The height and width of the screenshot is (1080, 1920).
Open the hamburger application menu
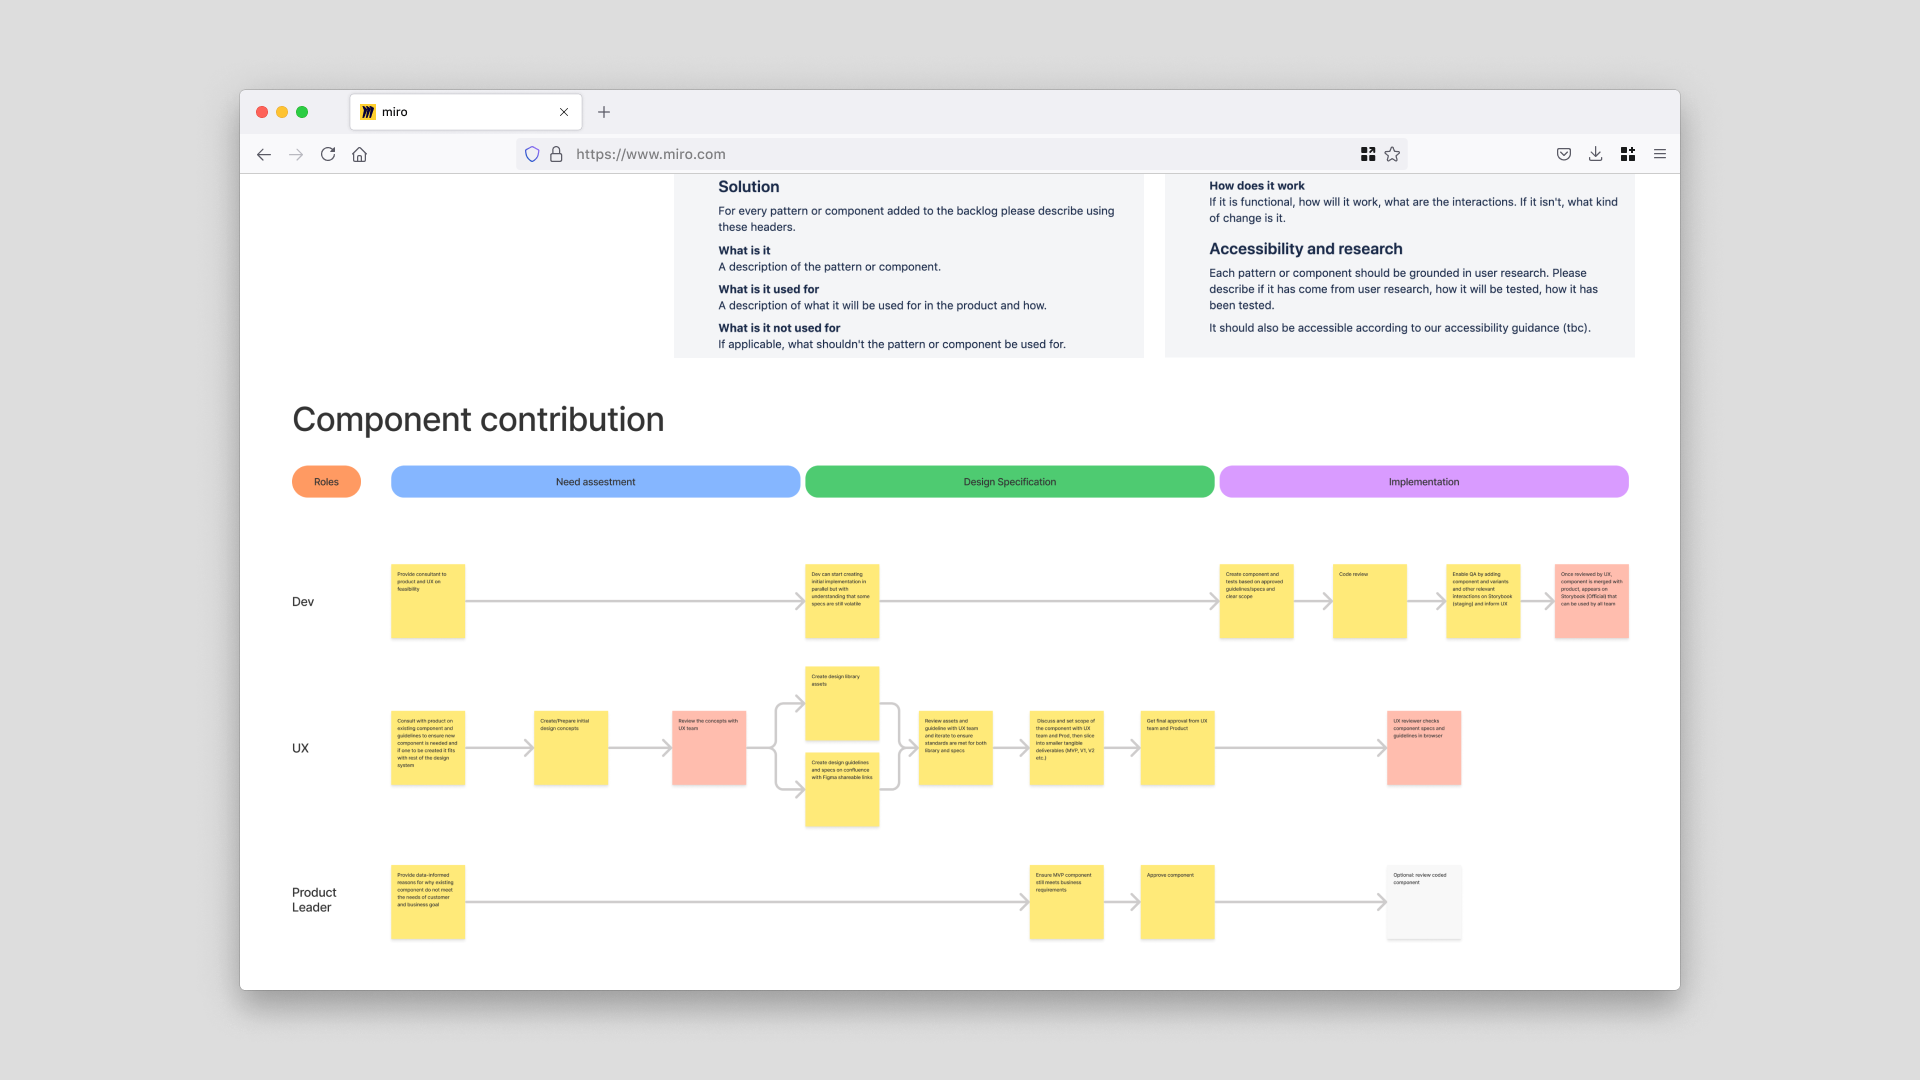[1660, 154]
